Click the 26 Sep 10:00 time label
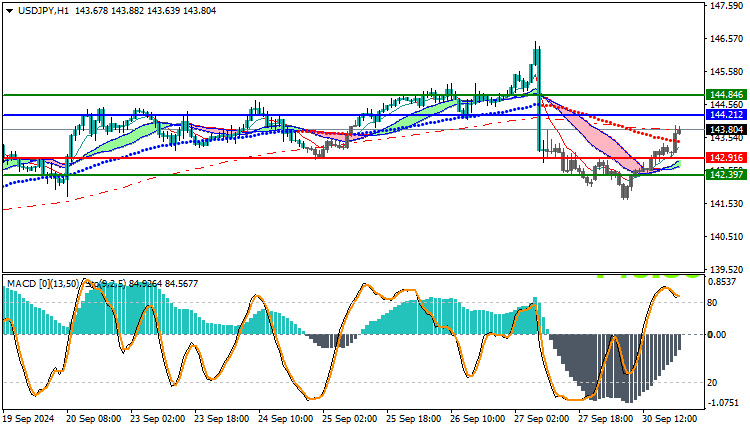The height and width of the screenshot is (430, 750). pyautogui.click(x=478, y=419)
